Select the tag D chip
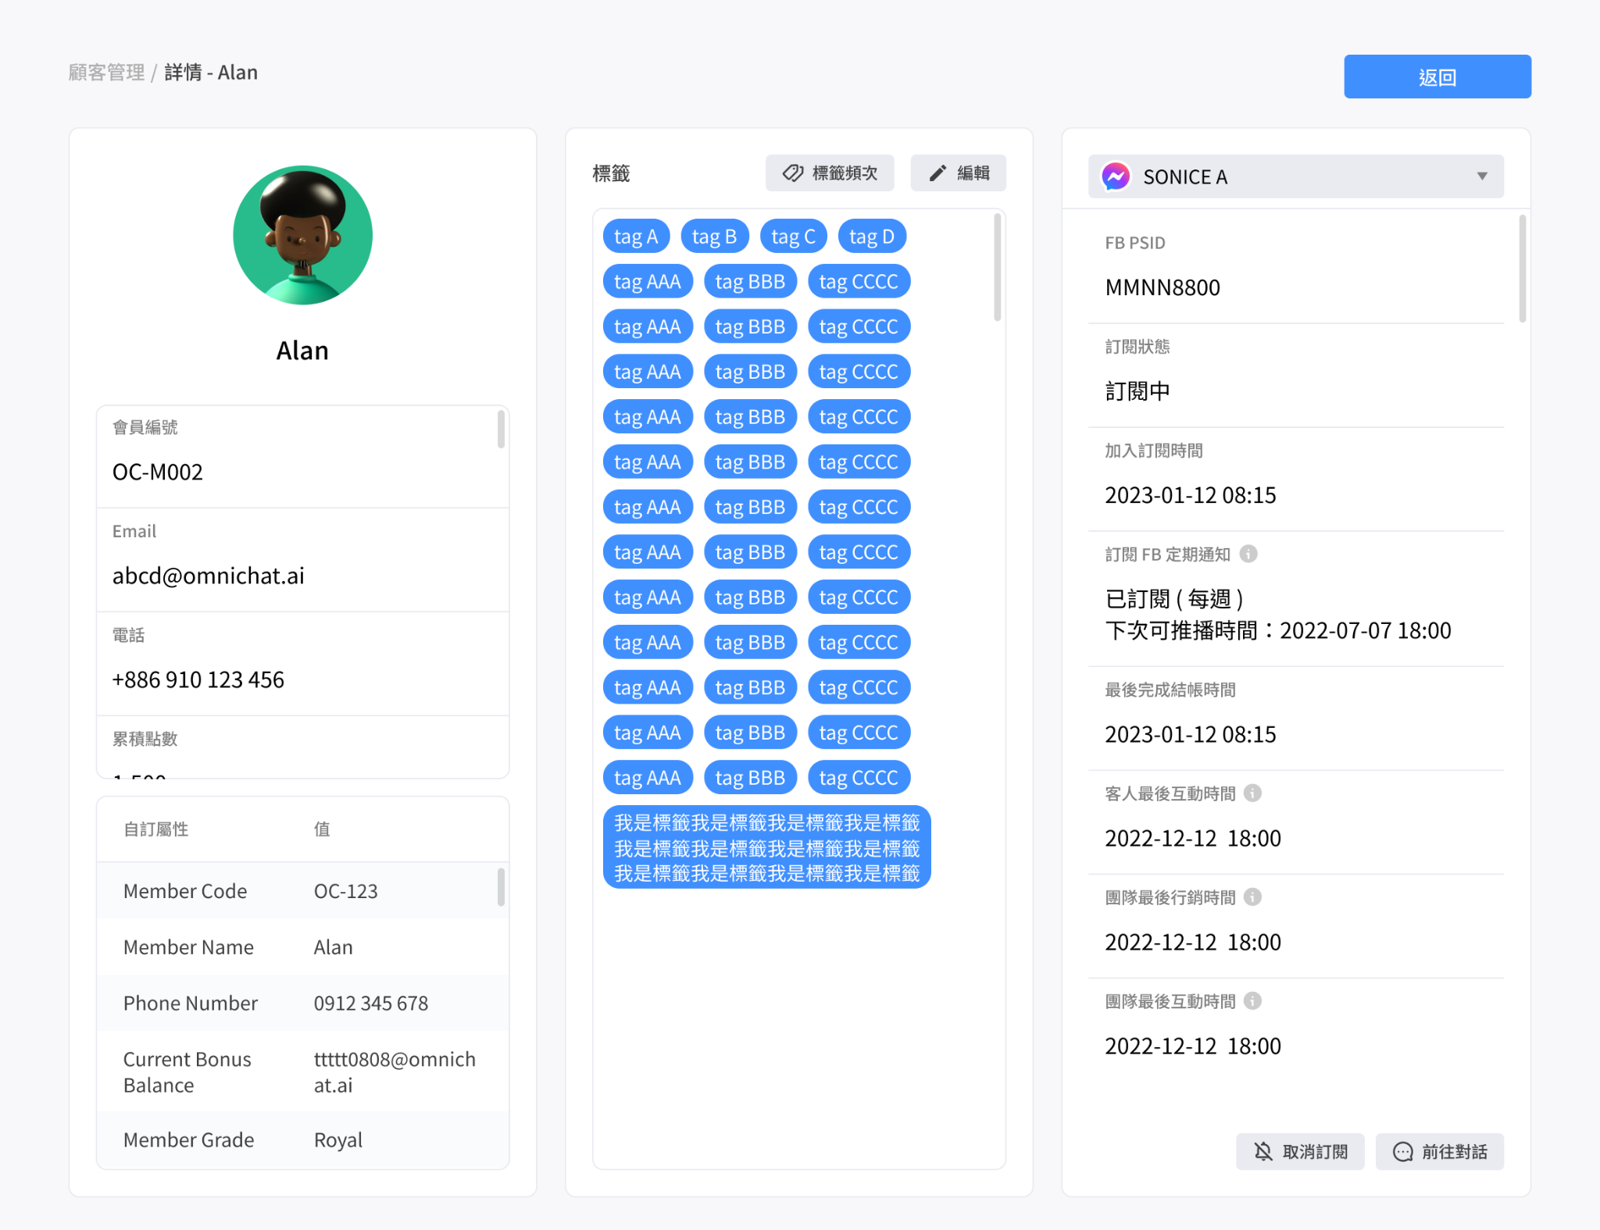 pyautogui.click(x=872, y=237)
